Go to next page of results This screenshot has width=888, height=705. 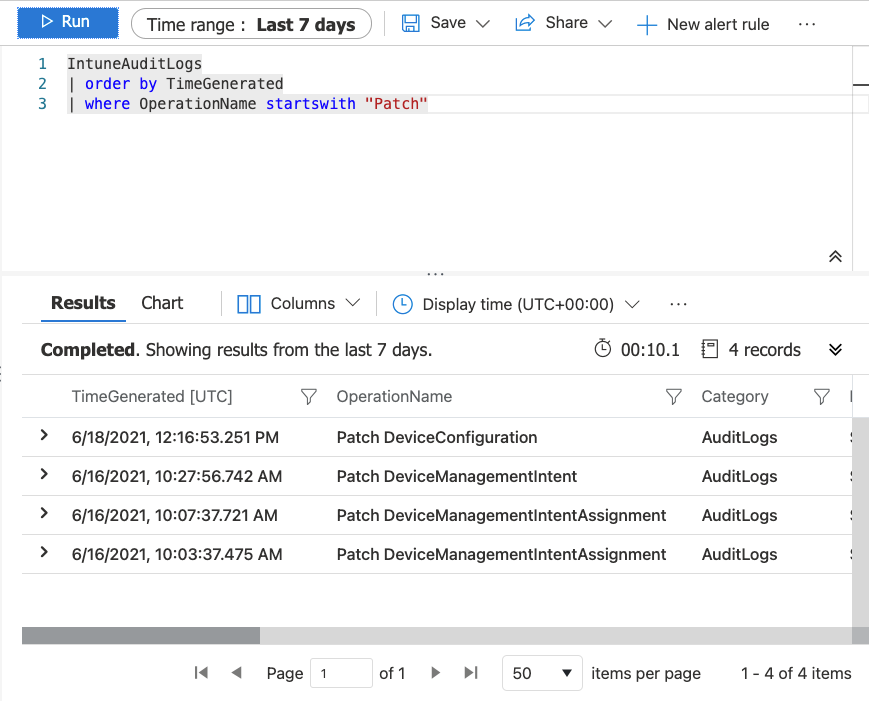(x=435, y=673)
